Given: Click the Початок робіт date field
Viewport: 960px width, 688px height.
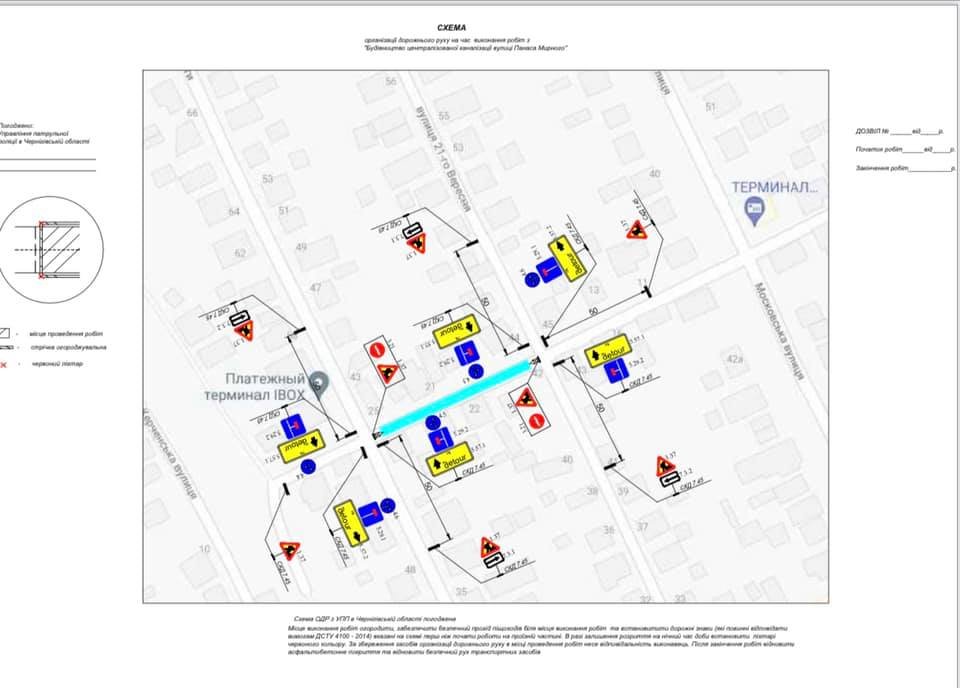Looking at the screenshot, I should point(898,151).
